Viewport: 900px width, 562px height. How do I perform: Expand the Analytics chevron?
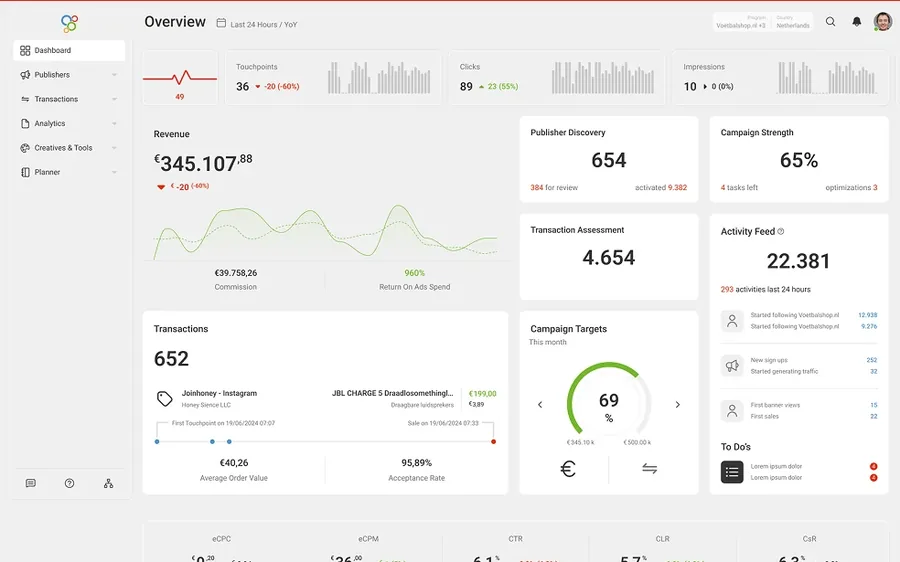pyautogui.click(x=114, y=123)
